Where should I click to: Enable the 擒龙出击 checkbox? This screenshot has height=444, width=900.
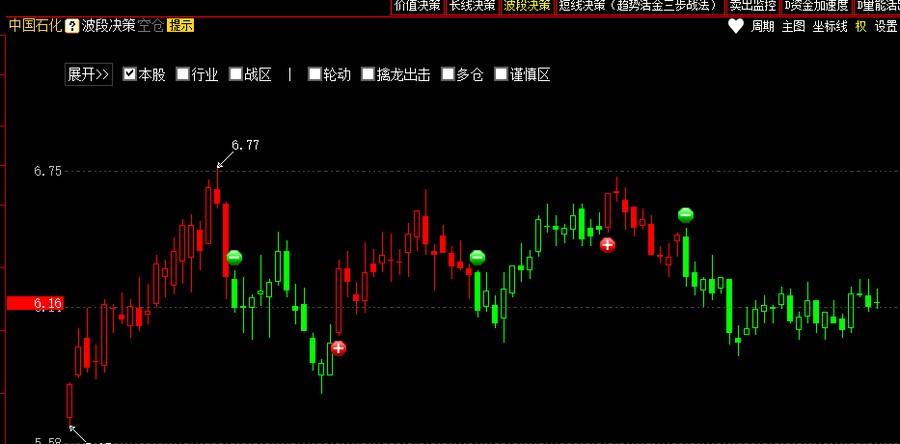[x=367, y=74]
